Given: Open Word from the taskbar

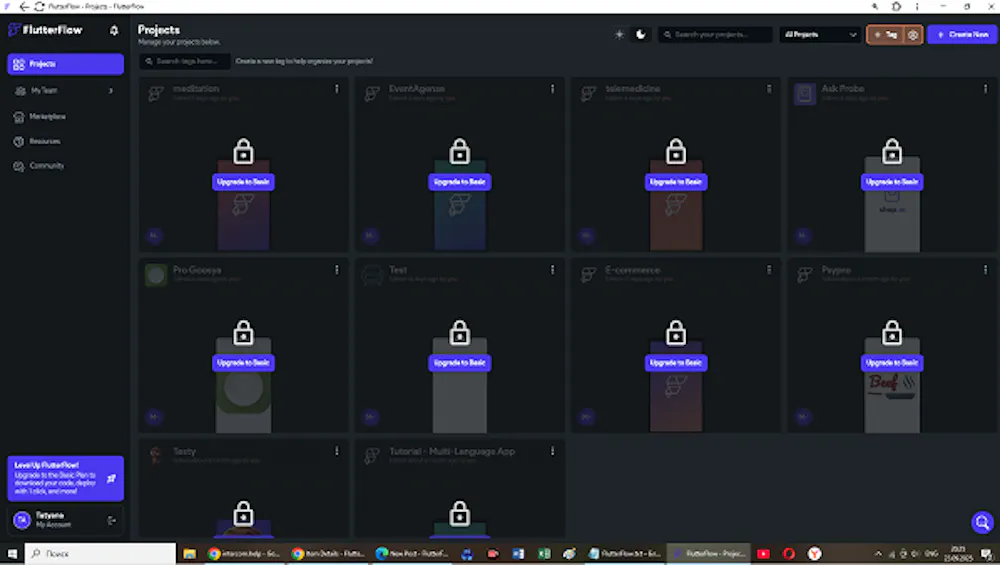Looking at the screenshot, I should pyautogui.click(x=518, y=554).
